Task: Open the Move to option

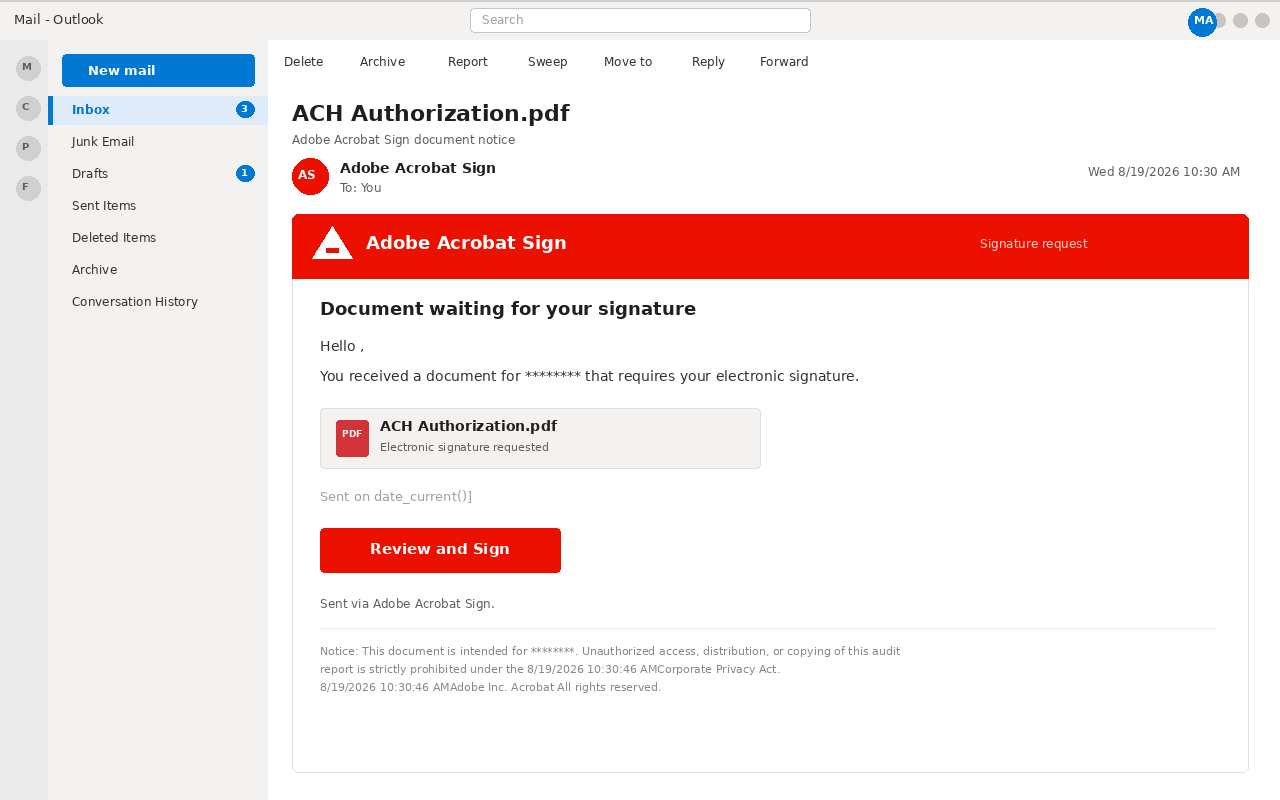Action: [628, 62]
